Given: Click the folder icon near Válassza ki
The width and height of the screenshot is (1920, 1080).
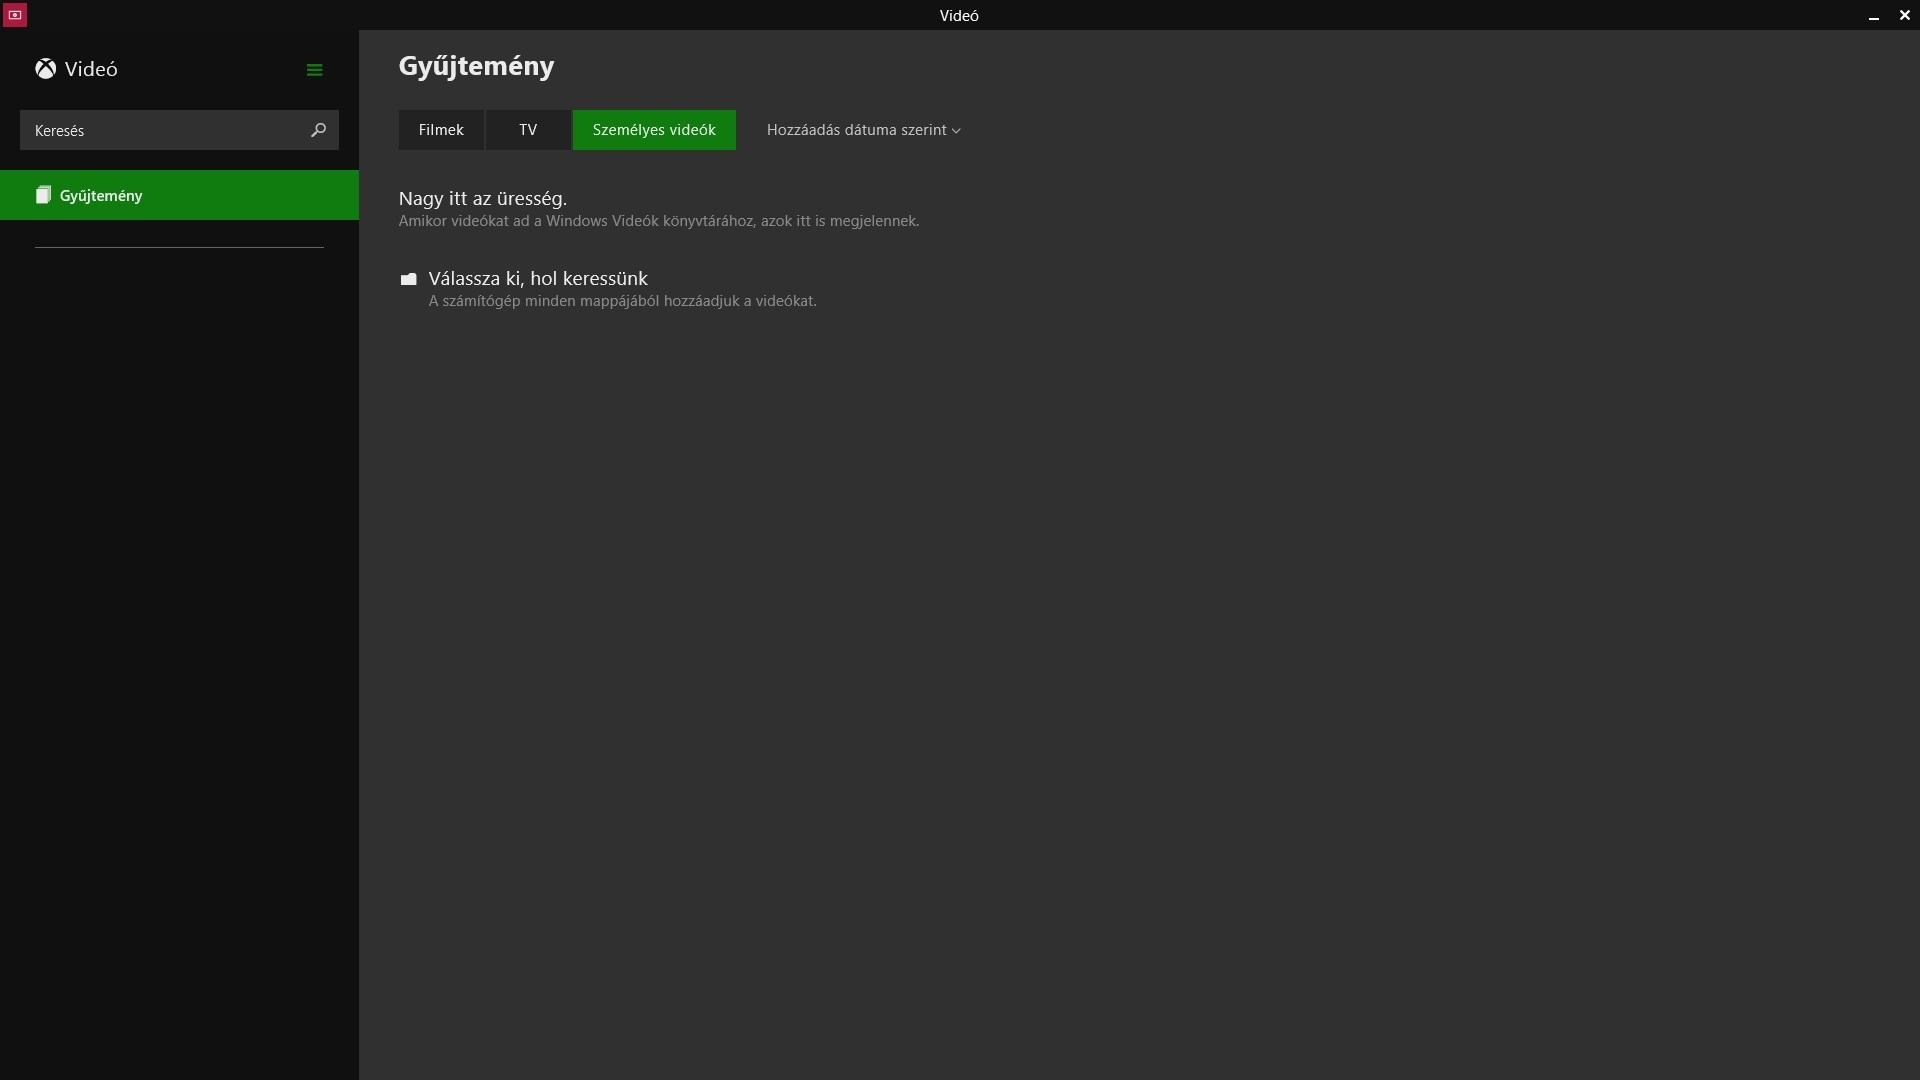Looking at the screenshot, I should coord(408,279).
